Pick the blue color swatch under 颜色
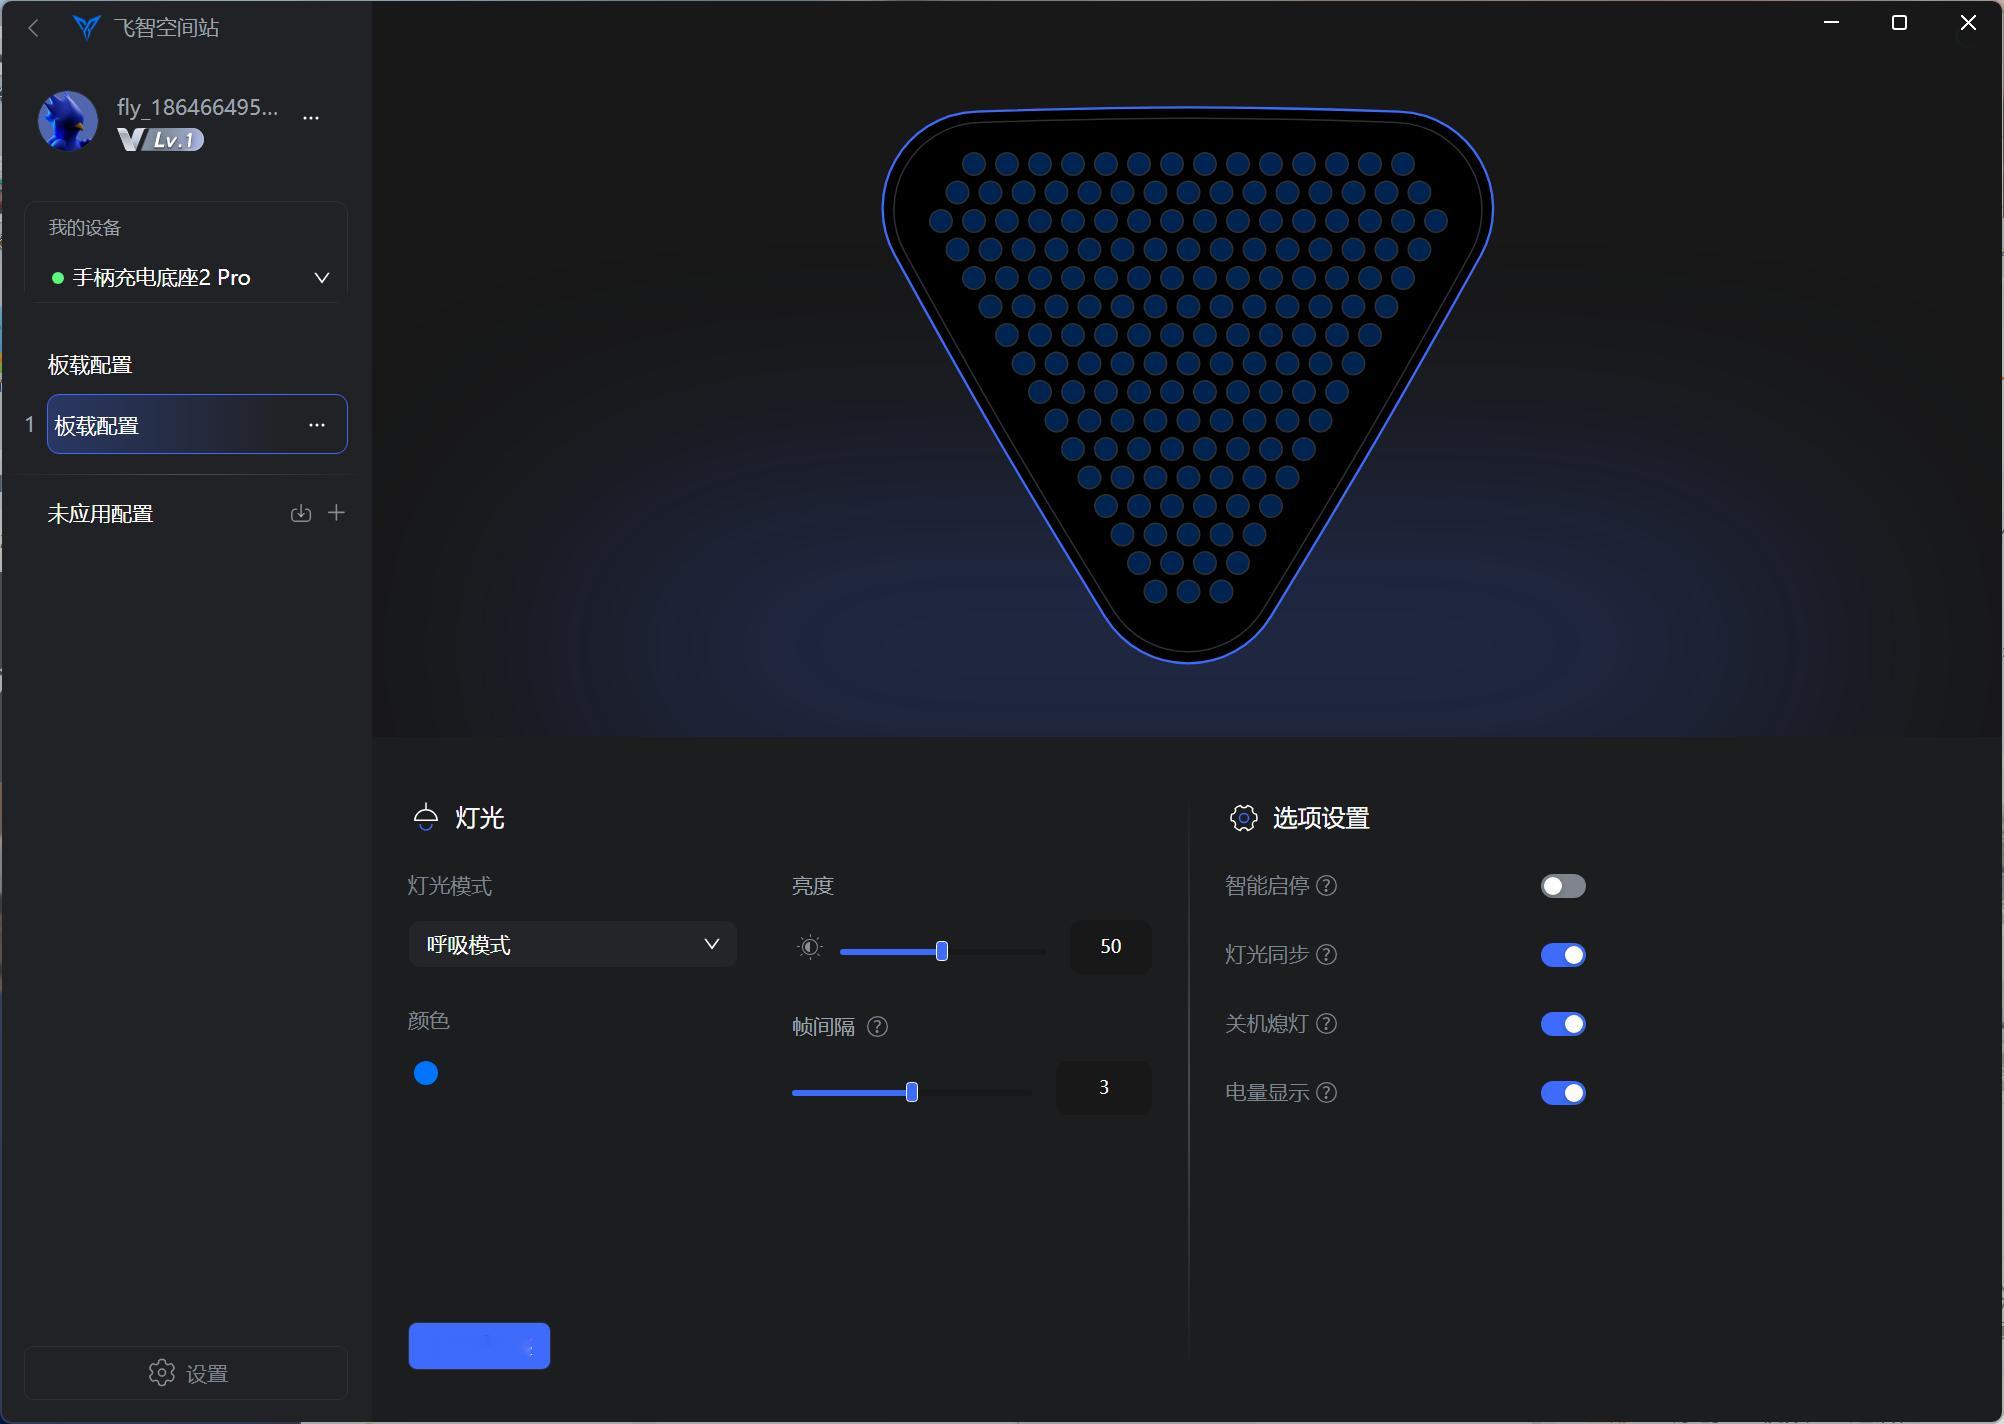Screen dimensions: 2004x1424 point(426,1073)
